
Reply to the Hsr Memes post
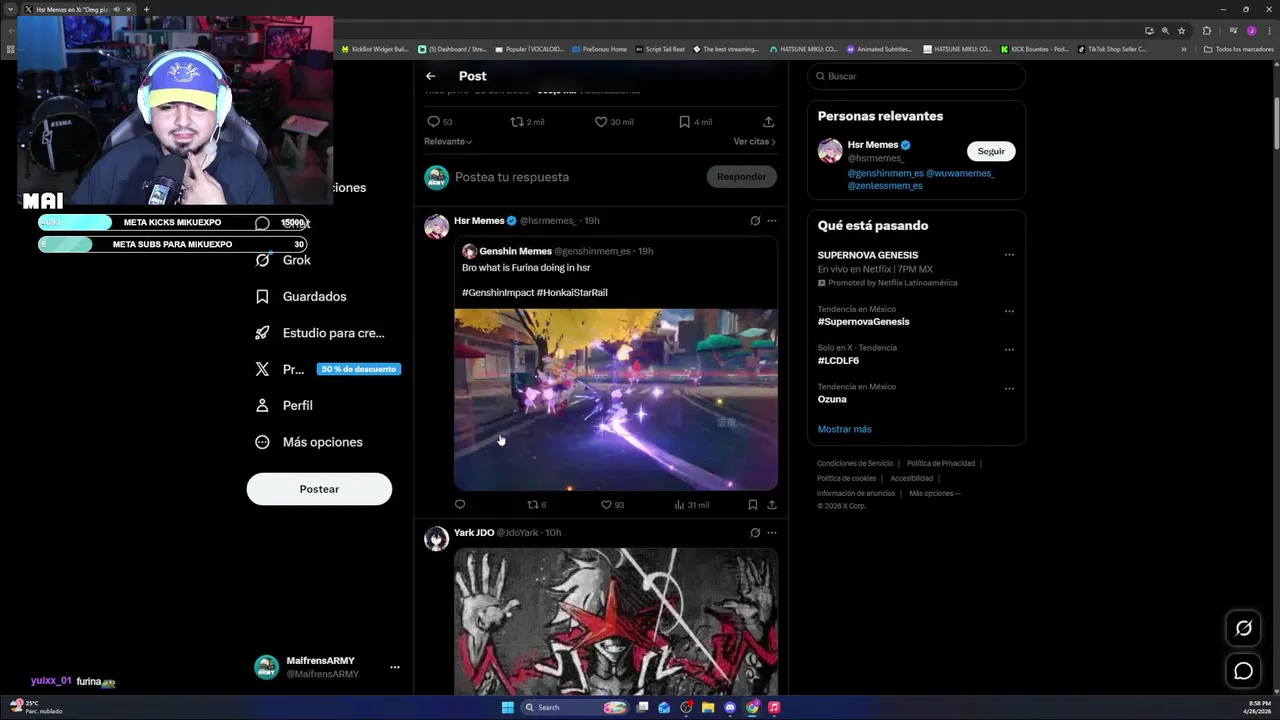(460, 505)
